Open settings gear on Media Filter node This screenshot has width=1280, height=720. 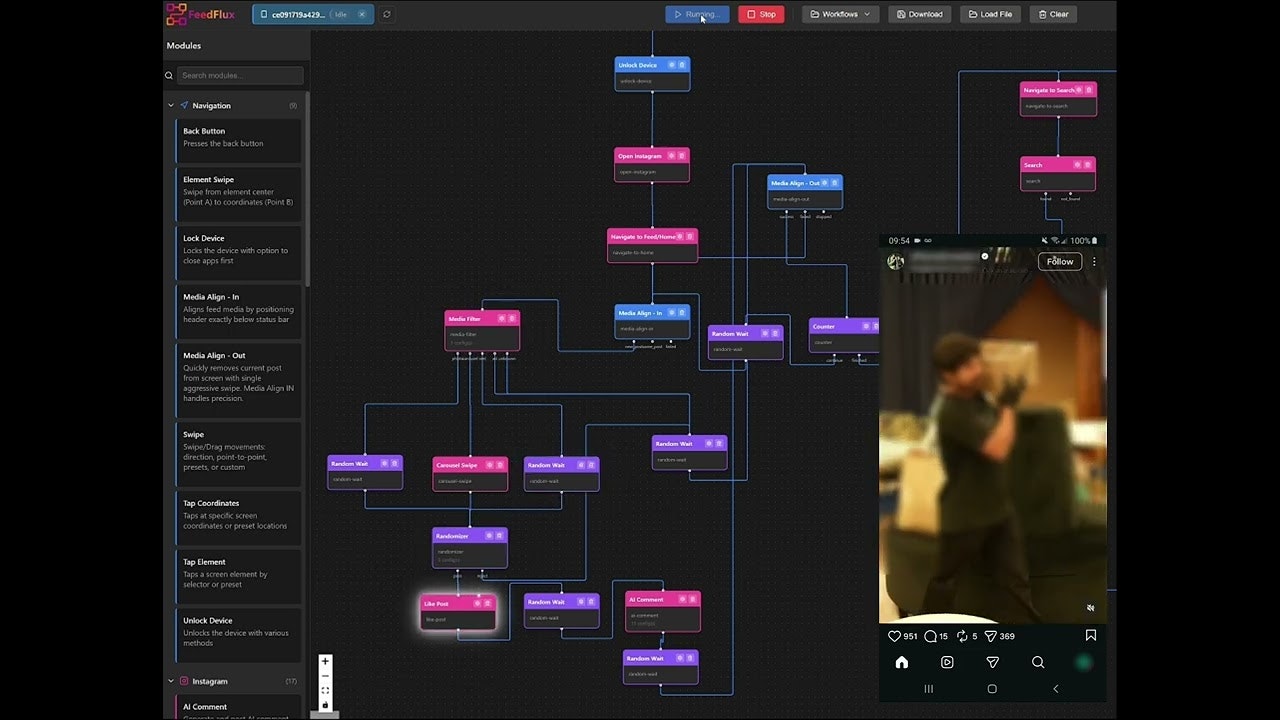[502, 319]
